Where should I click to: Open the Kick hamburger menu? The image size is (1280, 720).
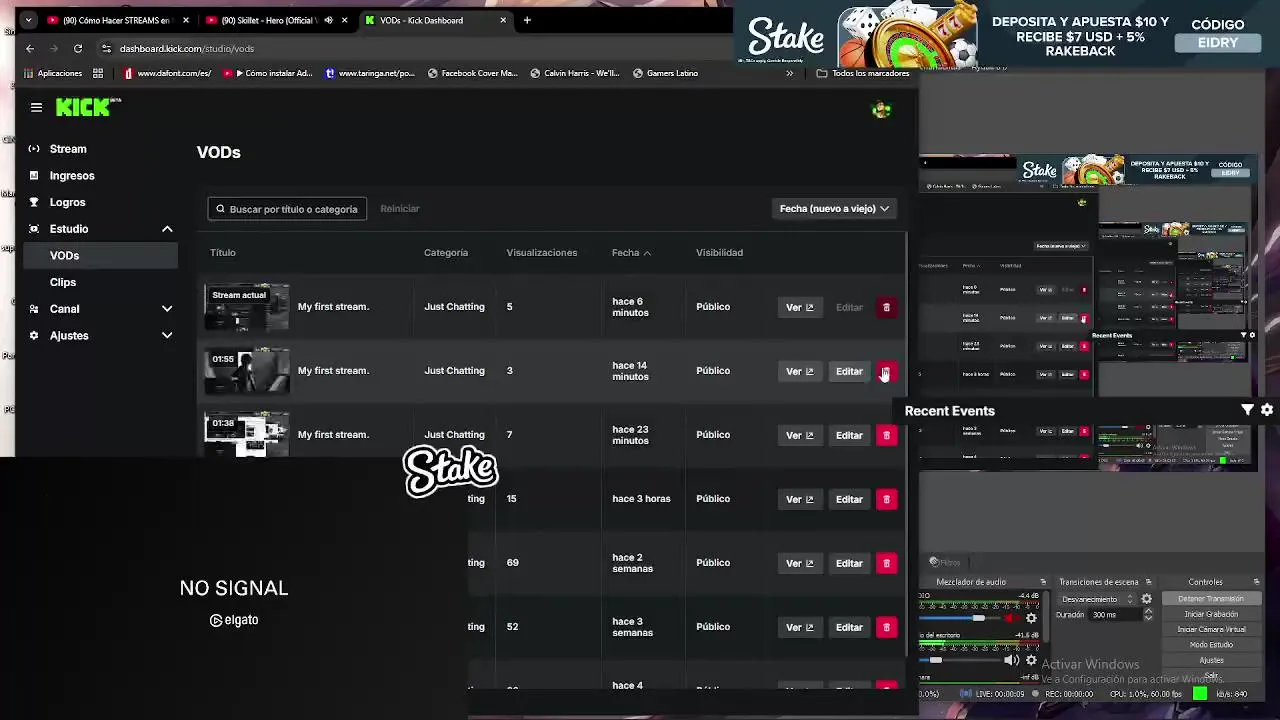click(x=36, y=107)
